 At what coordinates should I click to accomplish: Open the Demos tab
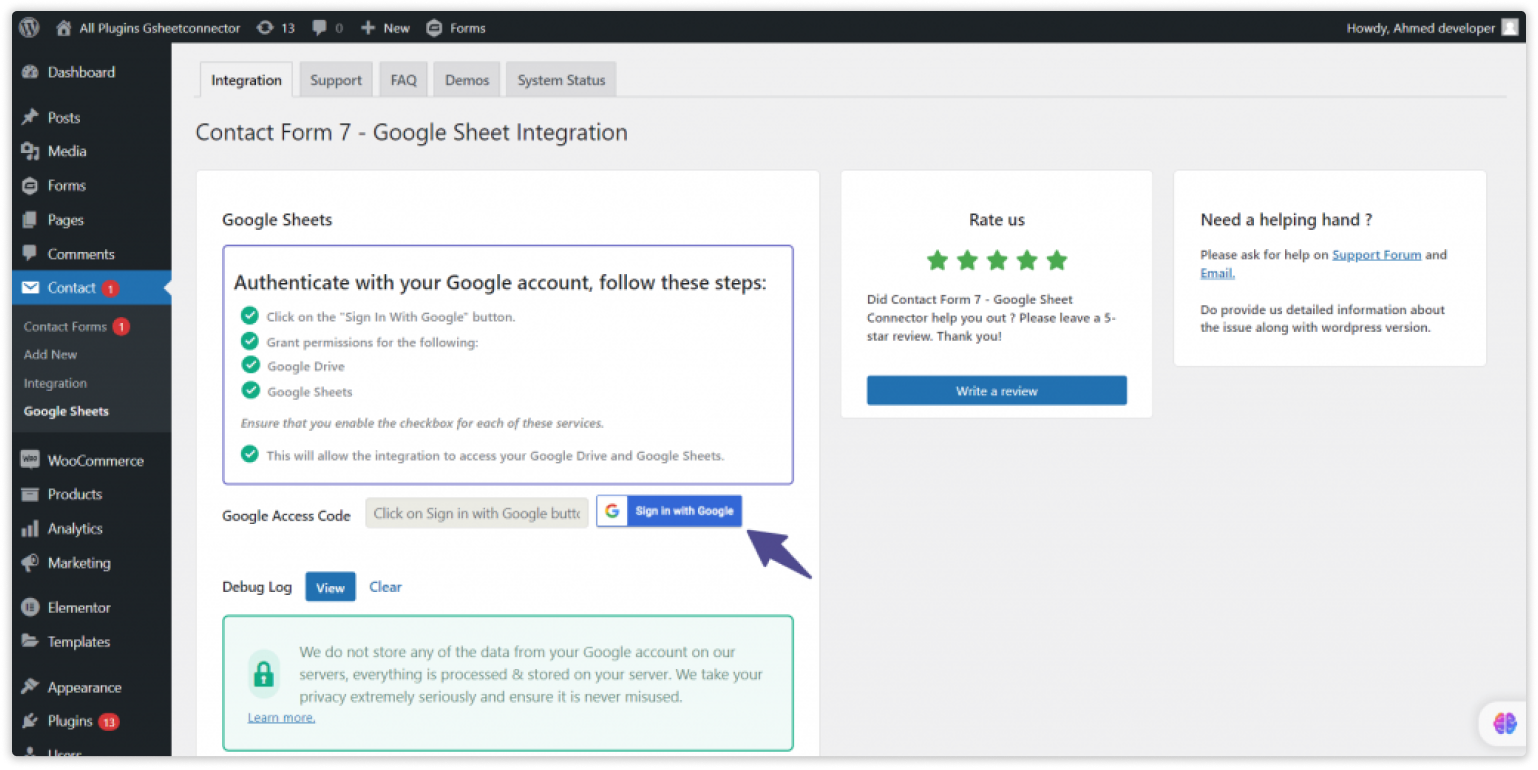pyautogui.click(x=467, y=80)
